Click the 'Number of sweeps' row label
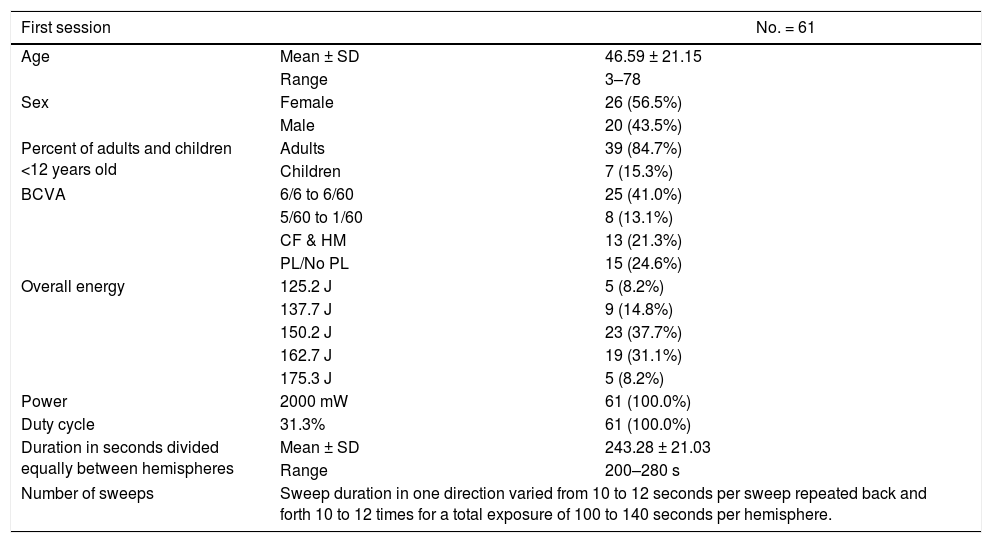This screenshot has height=543, width=992. coord(87,494)
